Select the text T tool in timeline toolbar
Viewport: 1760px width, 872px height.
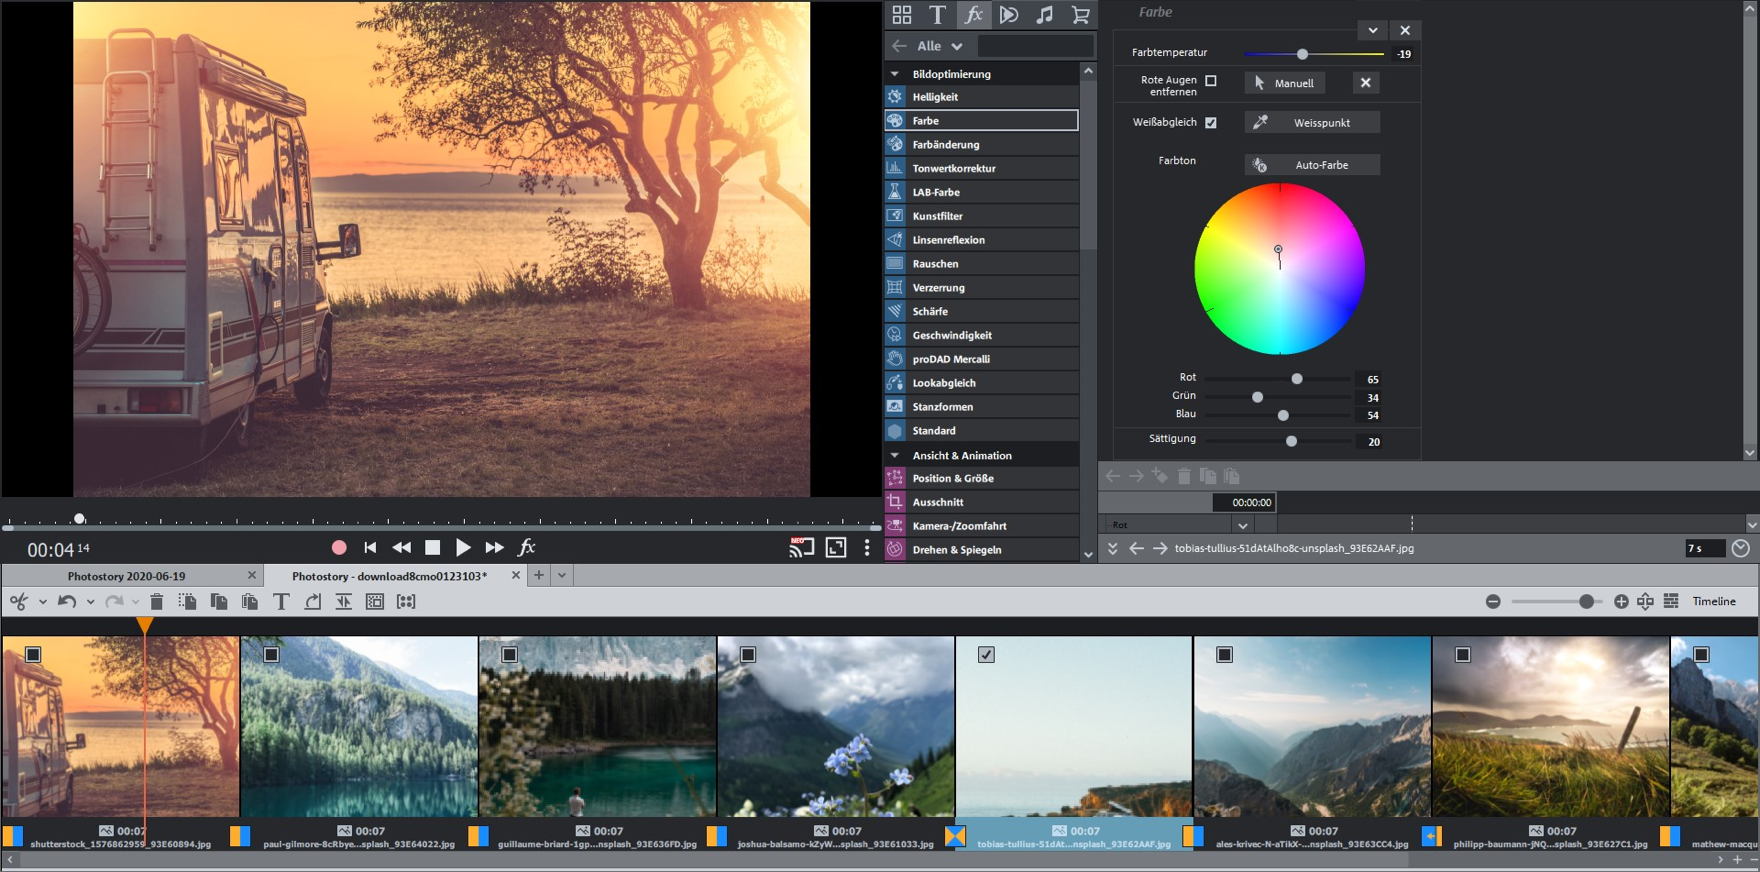coord(281,601)
